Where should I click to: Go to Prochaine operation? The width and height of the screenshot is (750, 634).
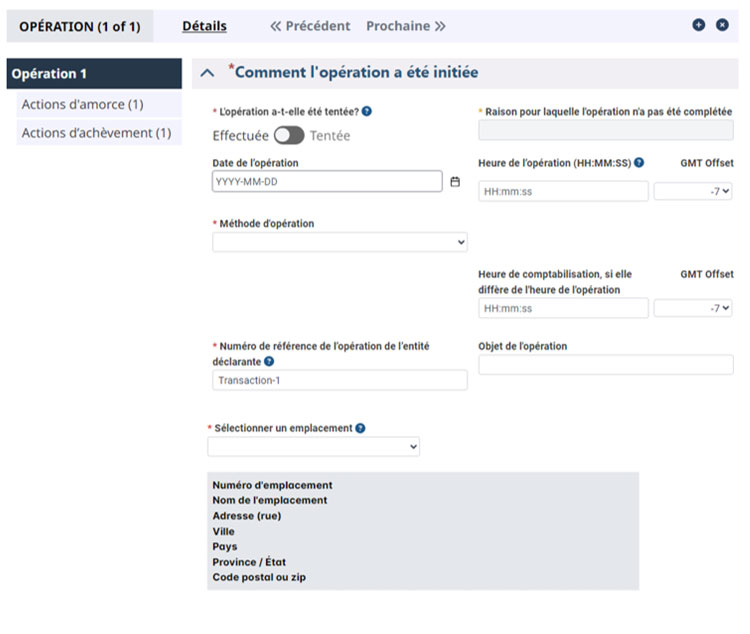tap(406, 26)
